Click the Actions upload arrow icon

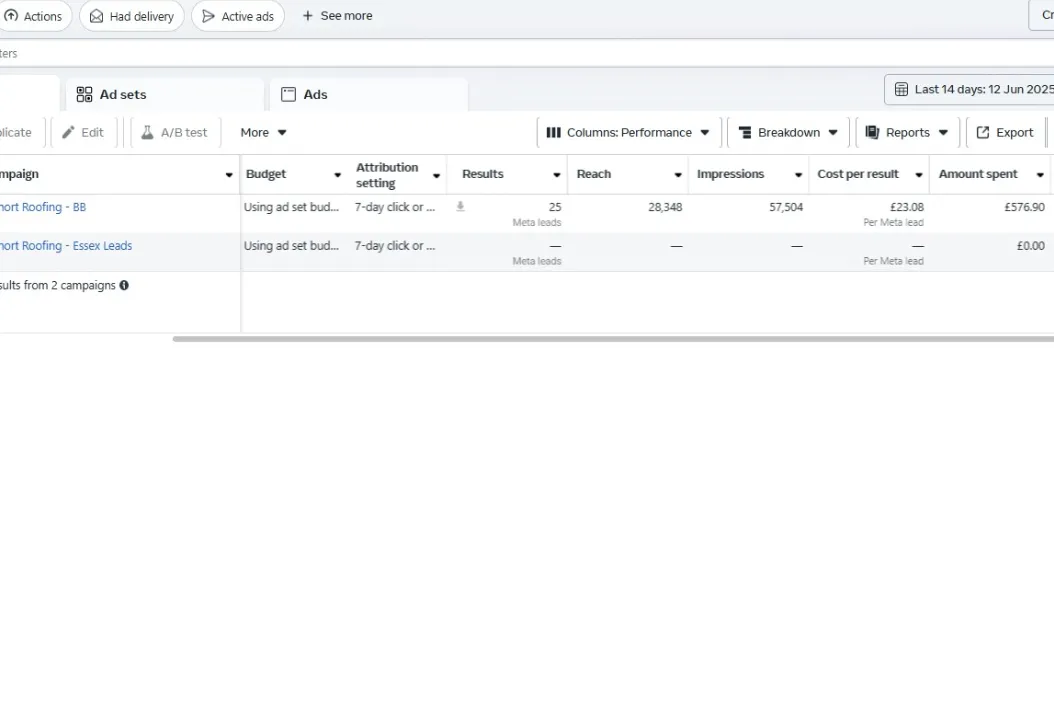point(11,15)
